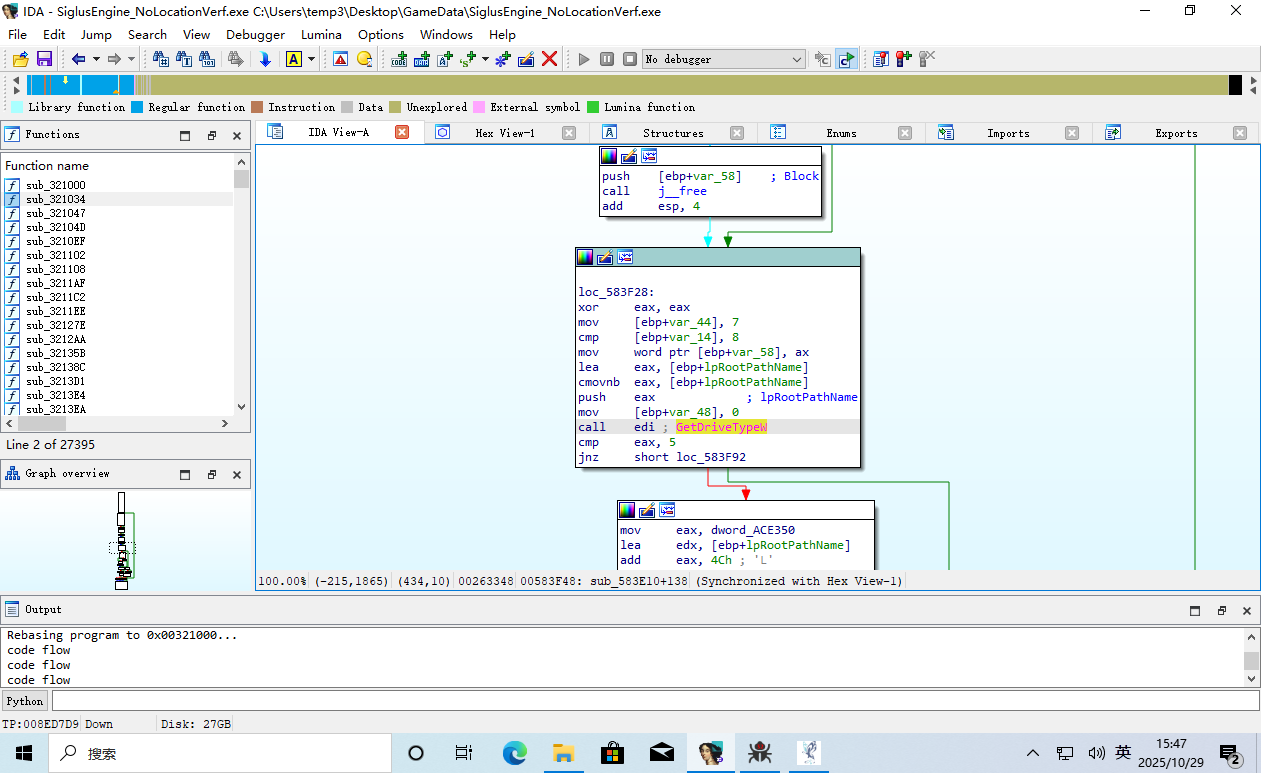Click the Jump to address down-arrow icon
The height and width of the screenshot is (773, 1261).
click(x=265, y=60)
